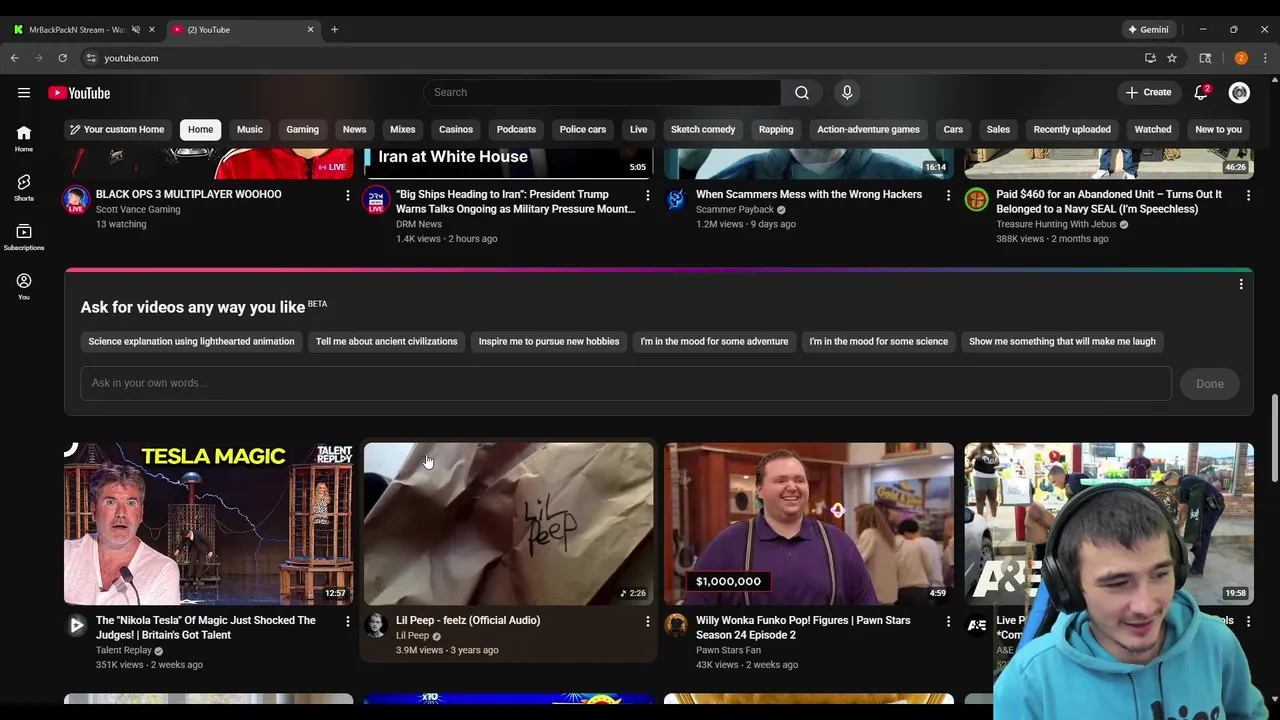Click Talent Replay channel avatar

[76, 625]
